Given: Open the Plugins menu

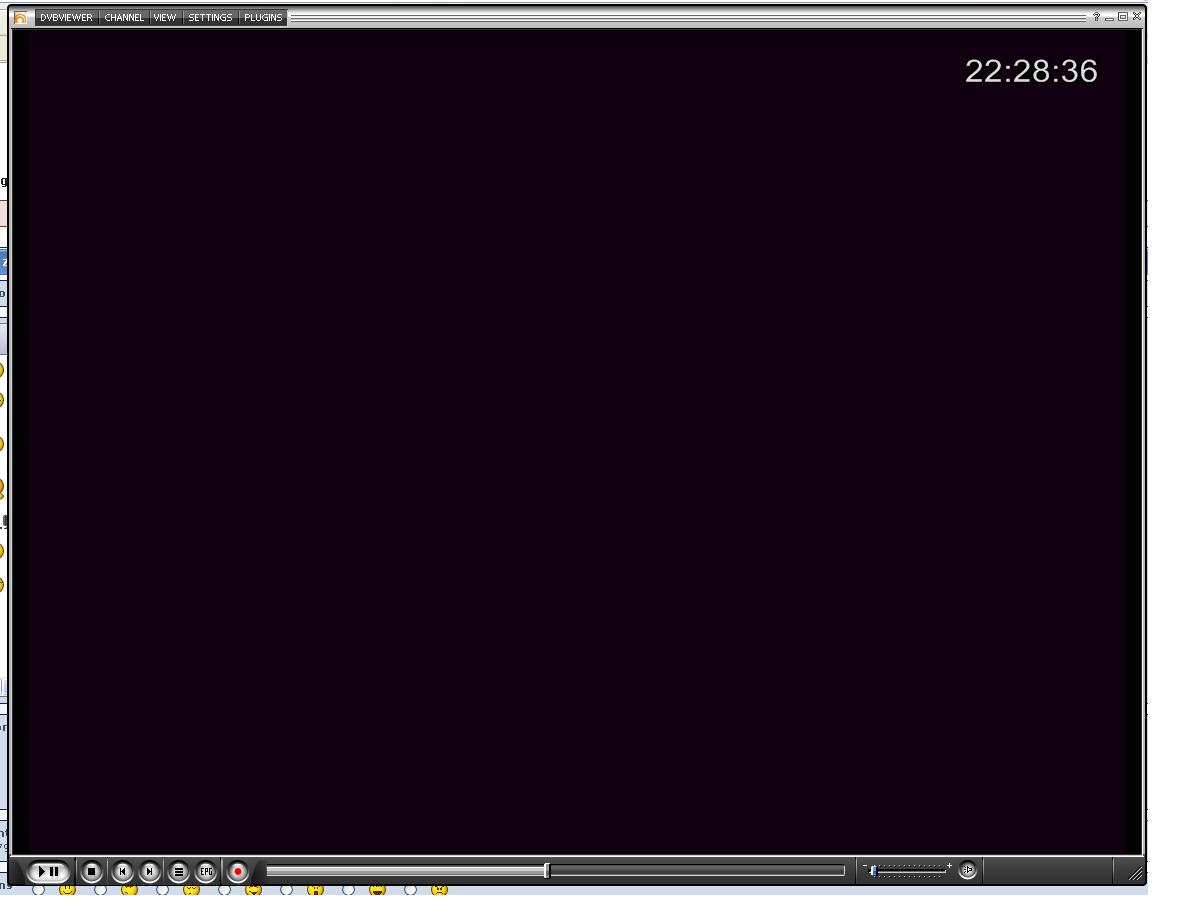Looking at the screenshot, I should 263,17.
